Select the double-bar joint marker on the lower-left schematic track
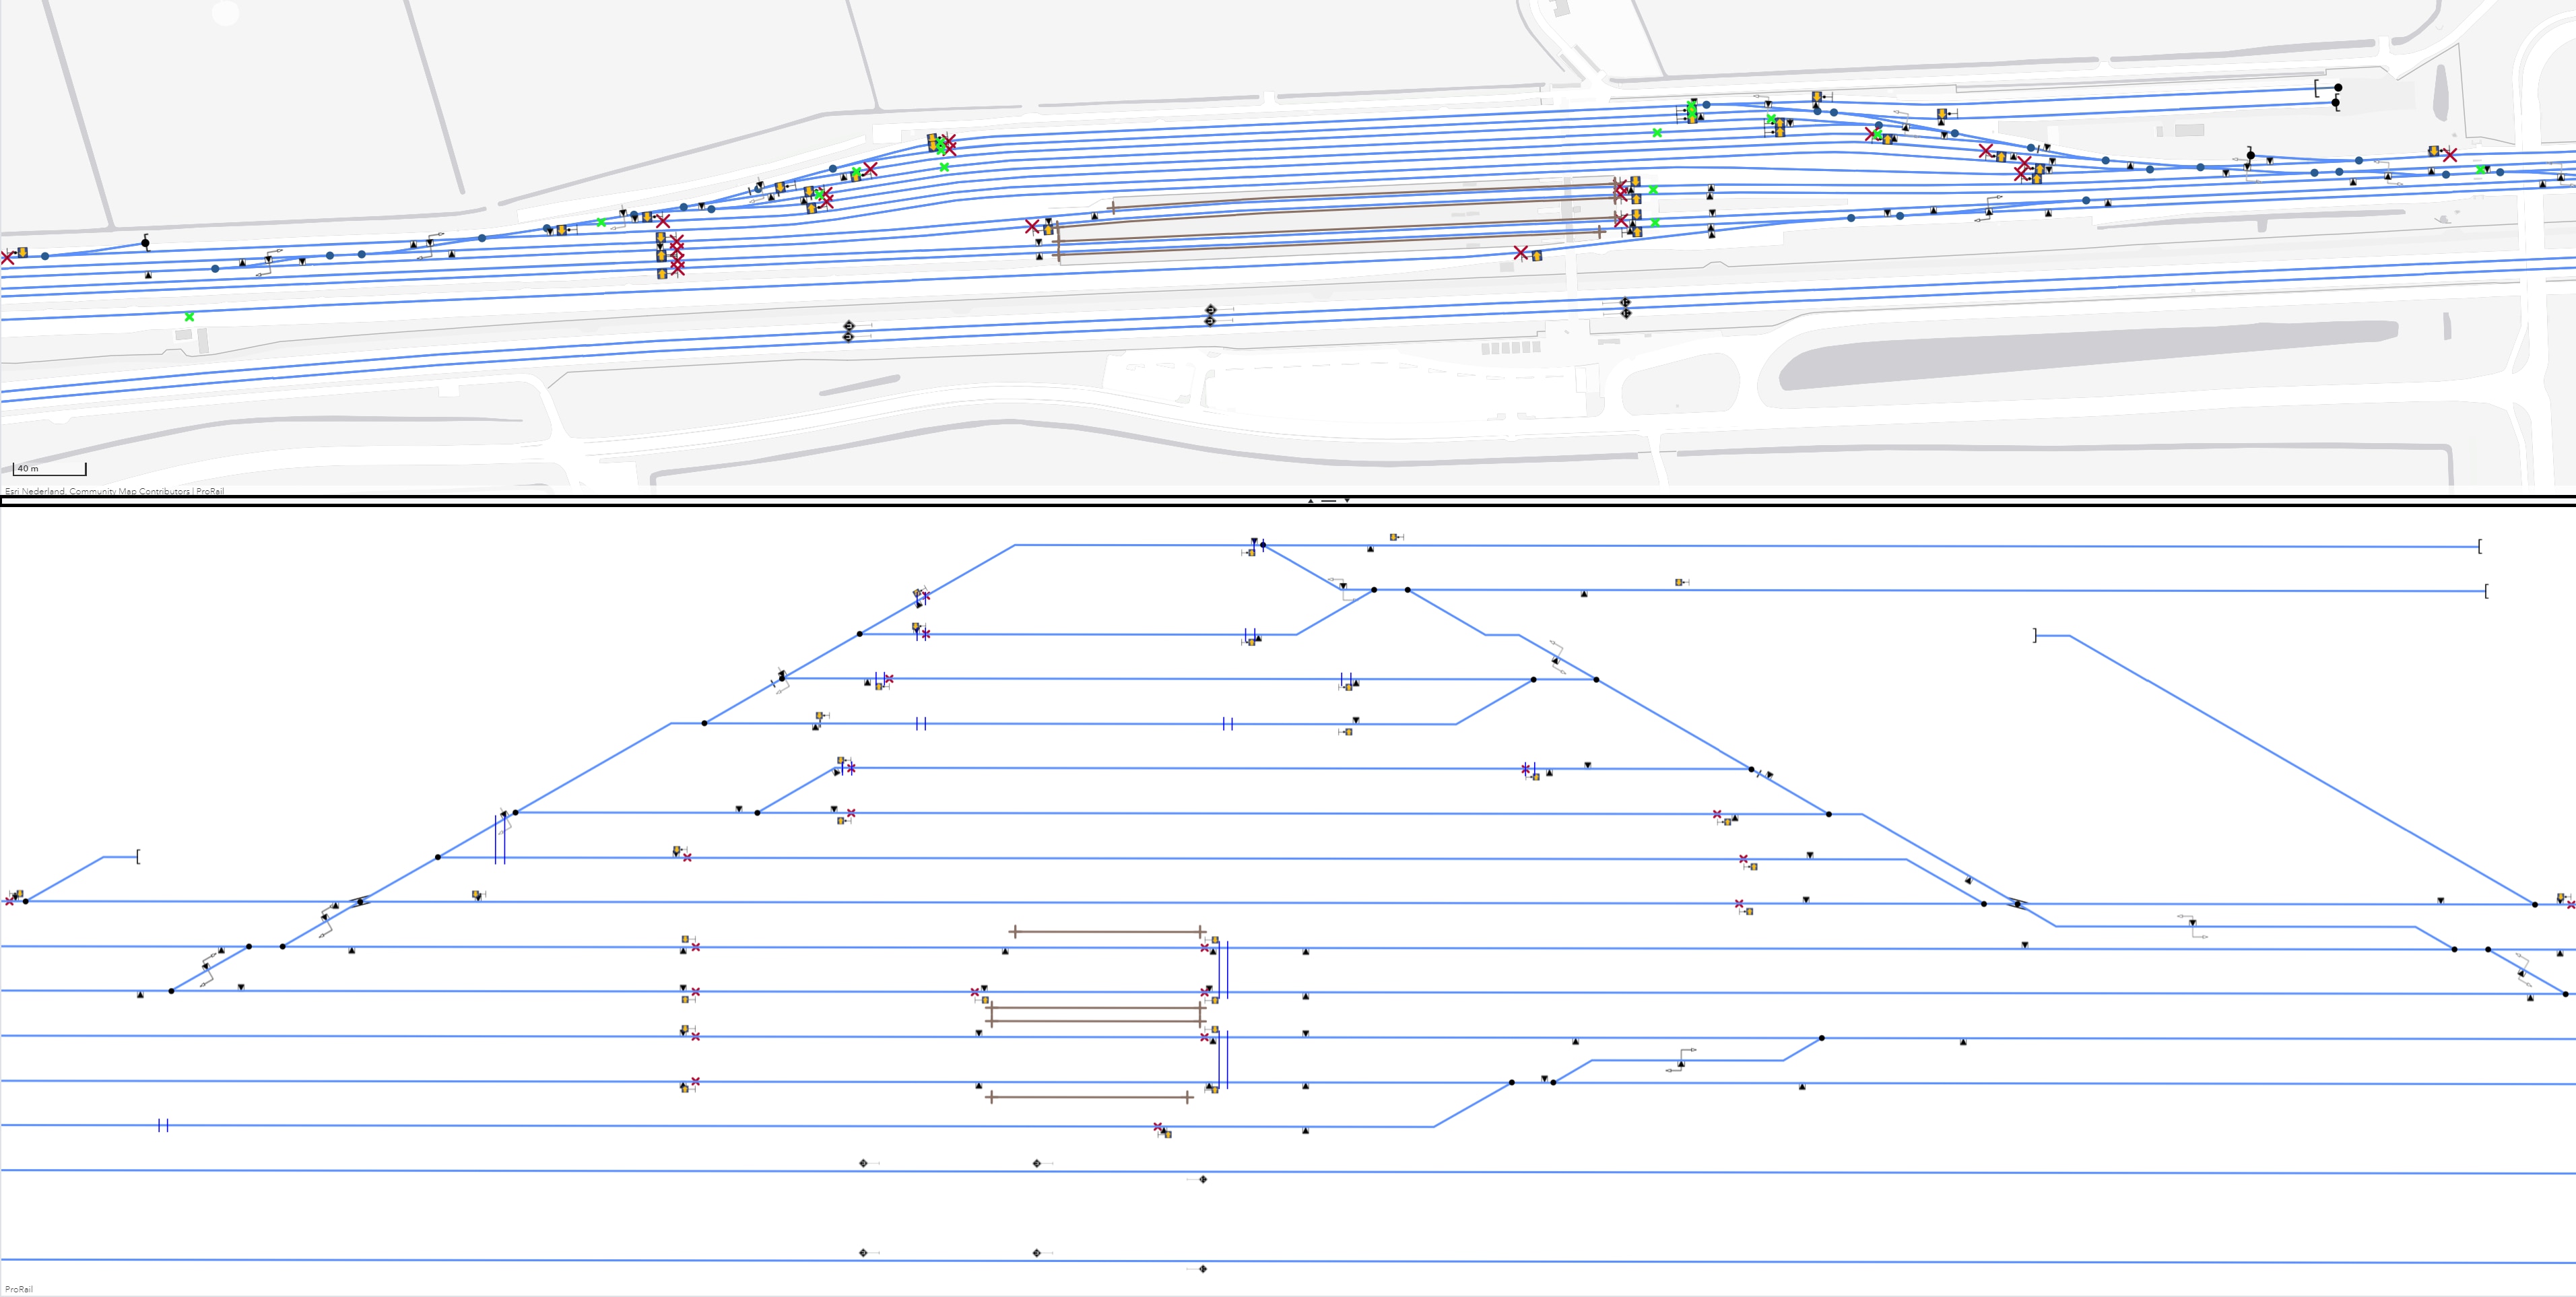The image size is (2576, 1297). pos(163,1125)
